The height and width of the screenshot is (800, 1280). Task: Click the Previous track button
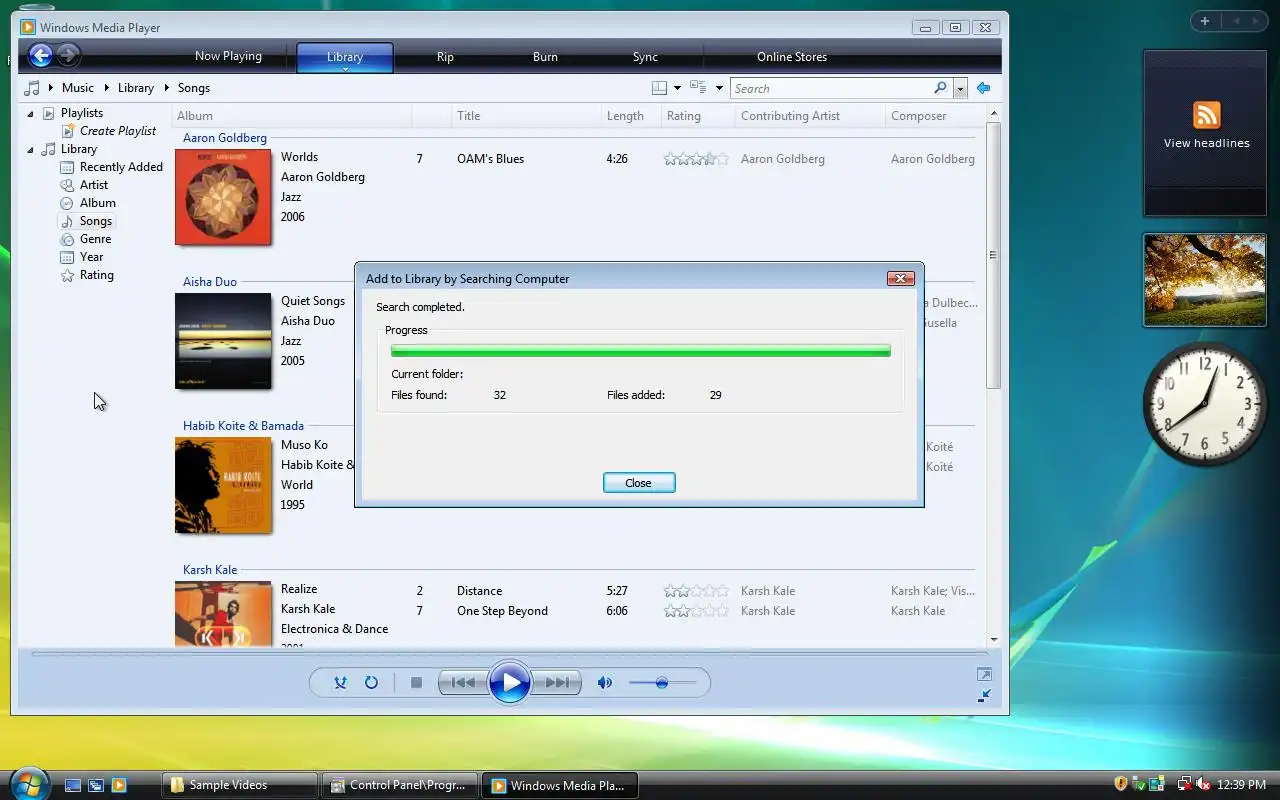point(463,682)
